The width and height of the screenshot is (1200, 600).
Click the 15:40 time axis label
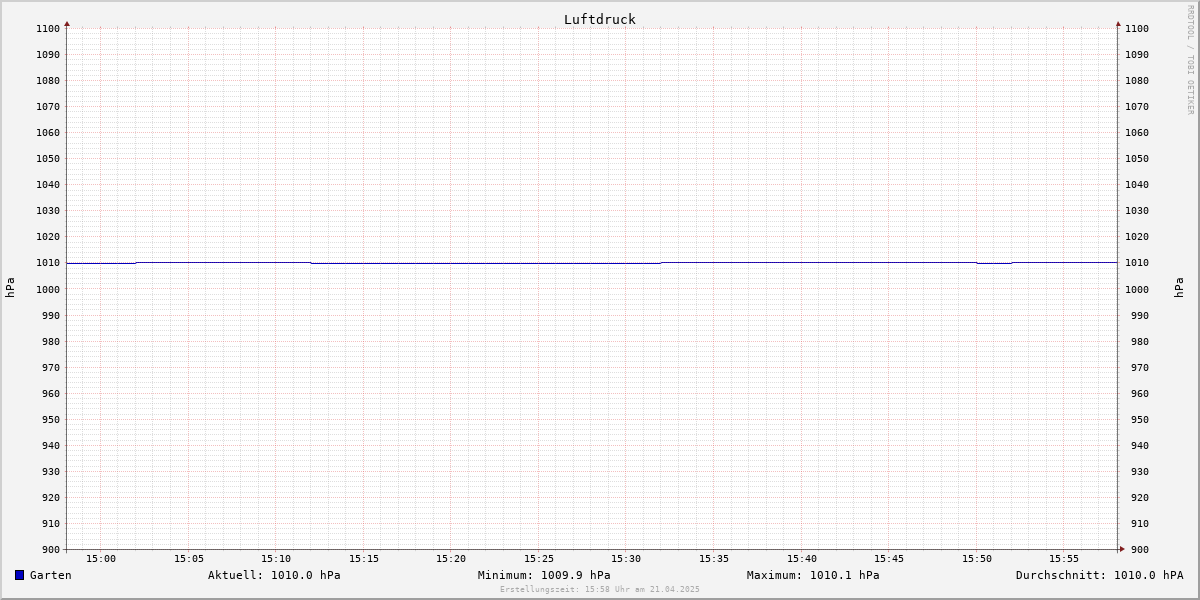tap(802, 559)
